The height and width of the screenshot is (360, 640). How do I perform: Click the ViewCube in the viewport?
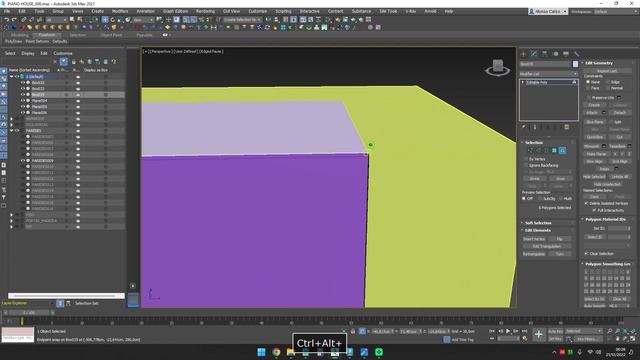[498, 67]
